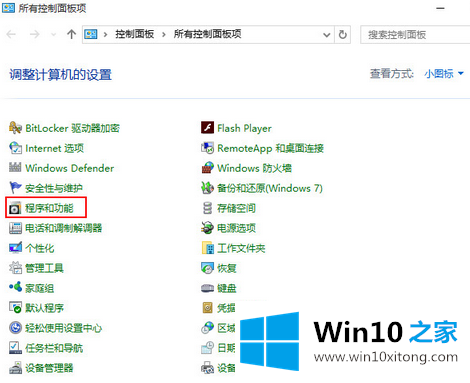This screenshot has height=383, width=470.
Task: Open the 电源选项 link
Action: tap(236, 228)
